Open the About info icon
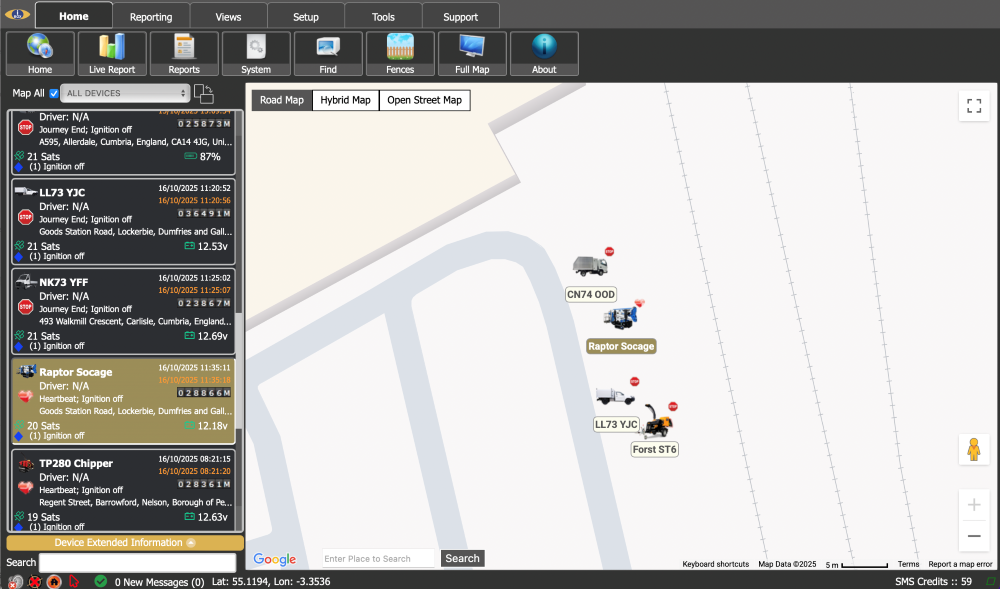Image resolution: width=1000 pixels, height=589 pixels. (x=544, y=54)
